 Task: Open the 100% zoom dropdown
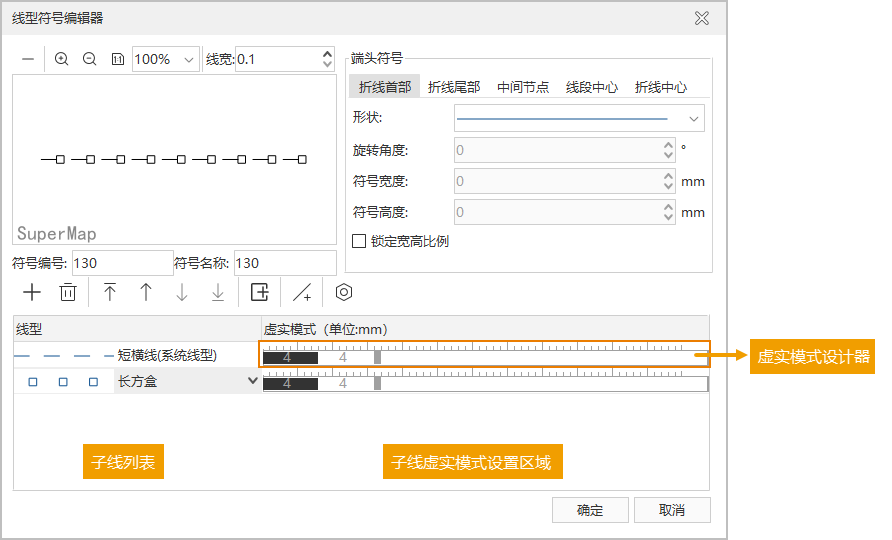[x=189, y=59]
